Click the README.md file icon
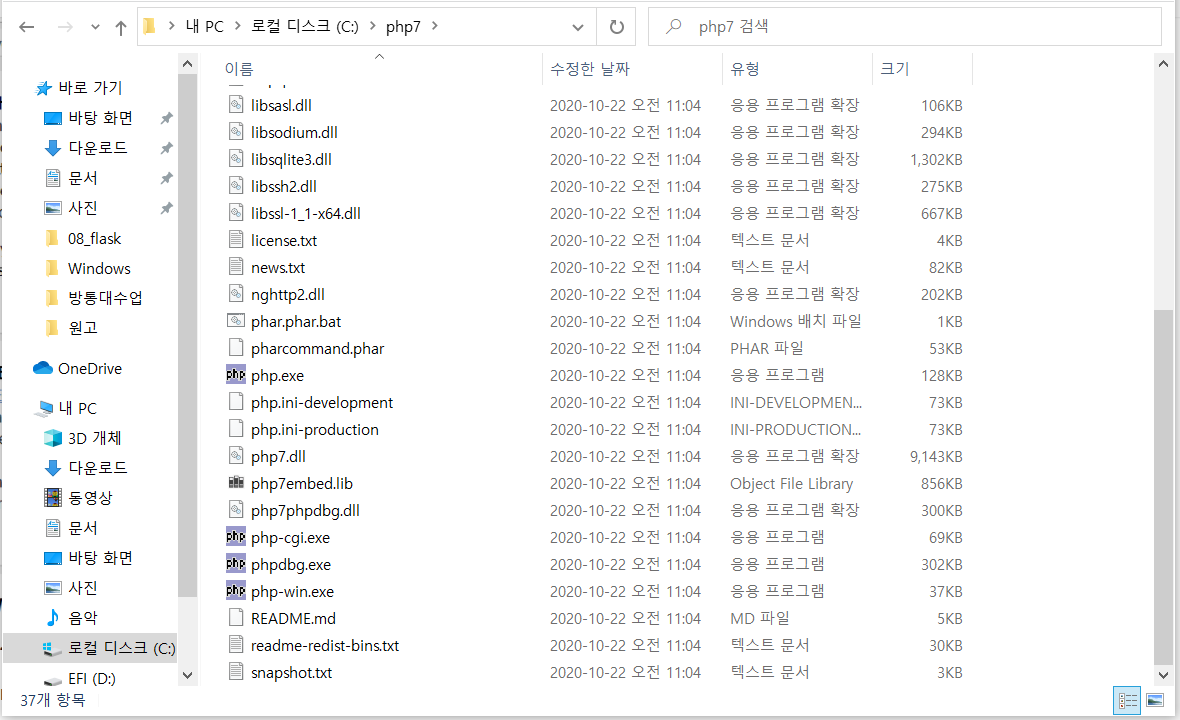Image resolution: width=1180 pixels, height=720 pixels. pos(236,618)
